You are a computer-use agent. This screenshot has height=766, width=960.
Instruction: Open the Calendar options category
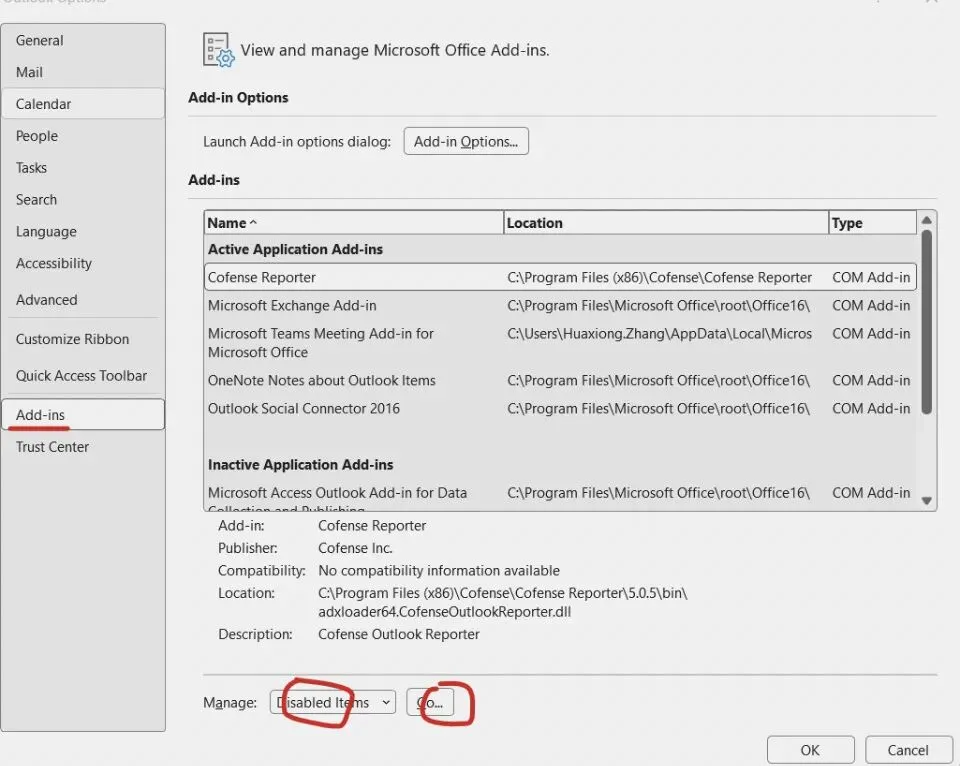click(83, 103)
